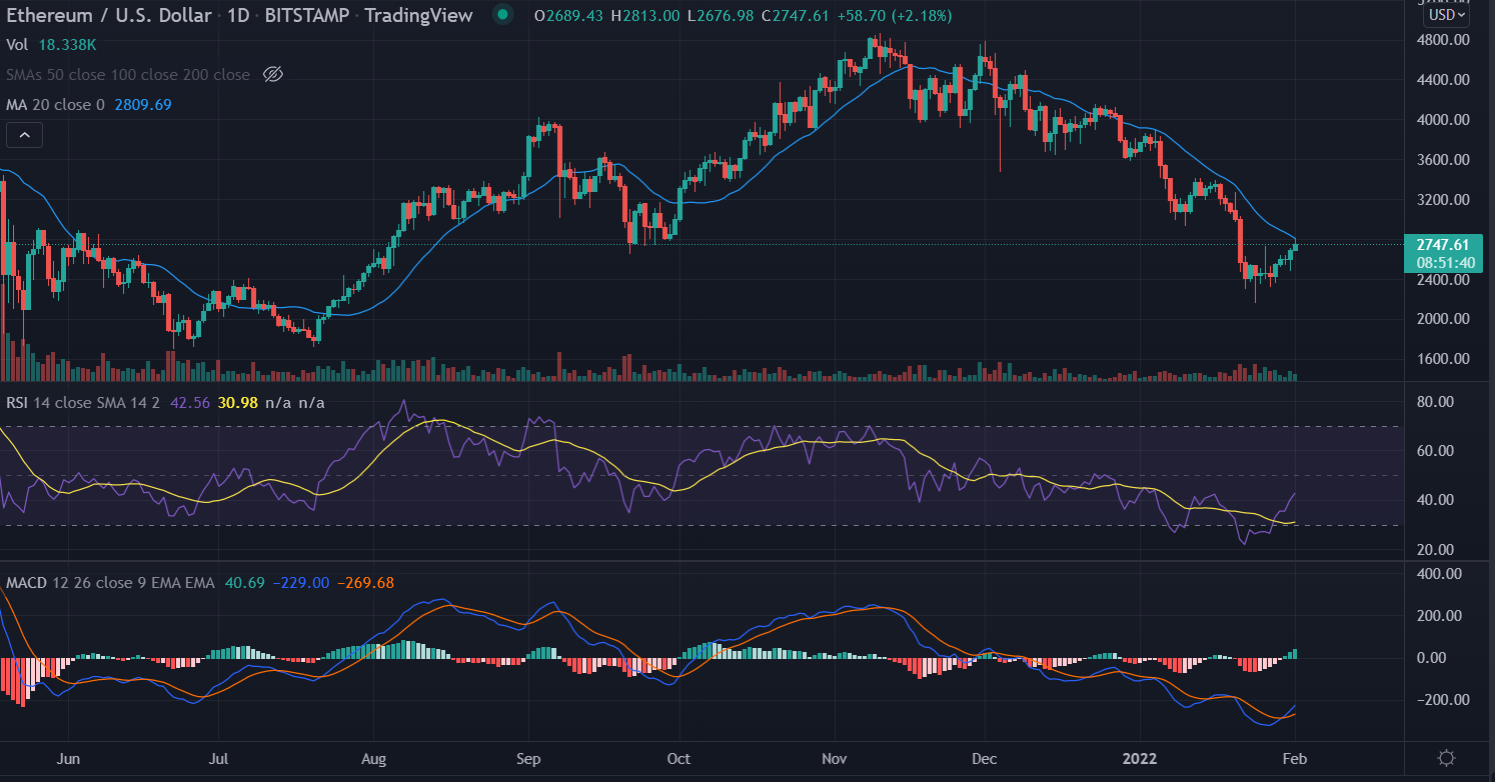Click the BITSTAMP exchange label
Screen dimensions: 1495x782
pos(309,16)
